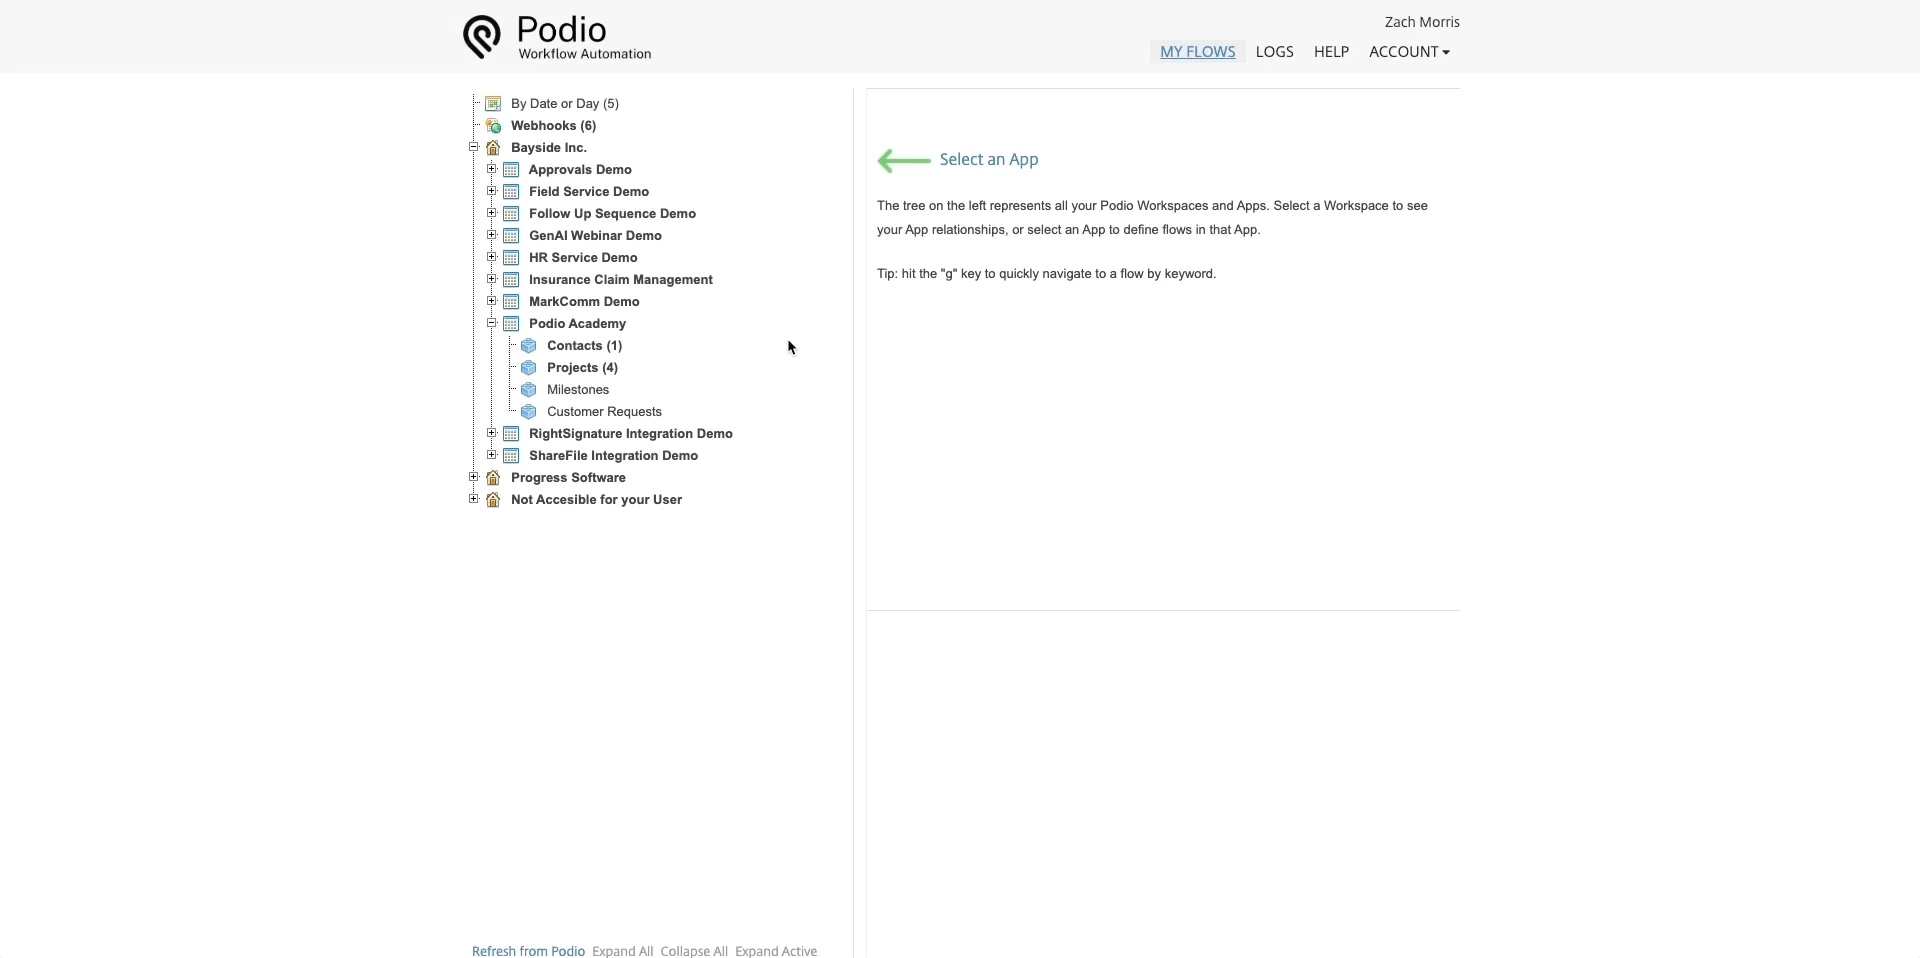
Task: Expand the Insurance Claim Management node
Action: point(492,279)
